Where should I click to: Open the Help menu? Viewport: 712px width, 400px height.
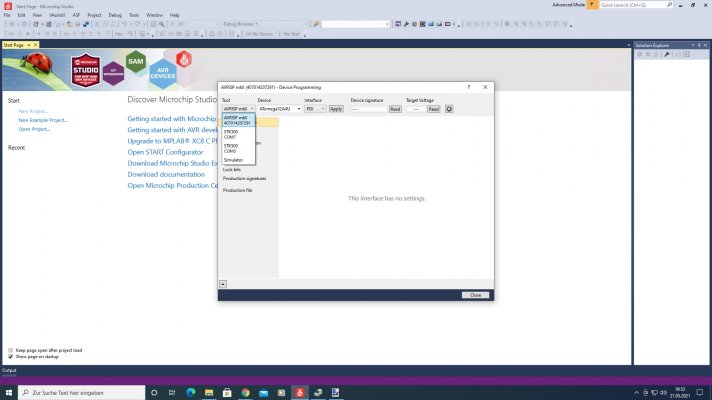pyautogui.click(x=174, y=15)
